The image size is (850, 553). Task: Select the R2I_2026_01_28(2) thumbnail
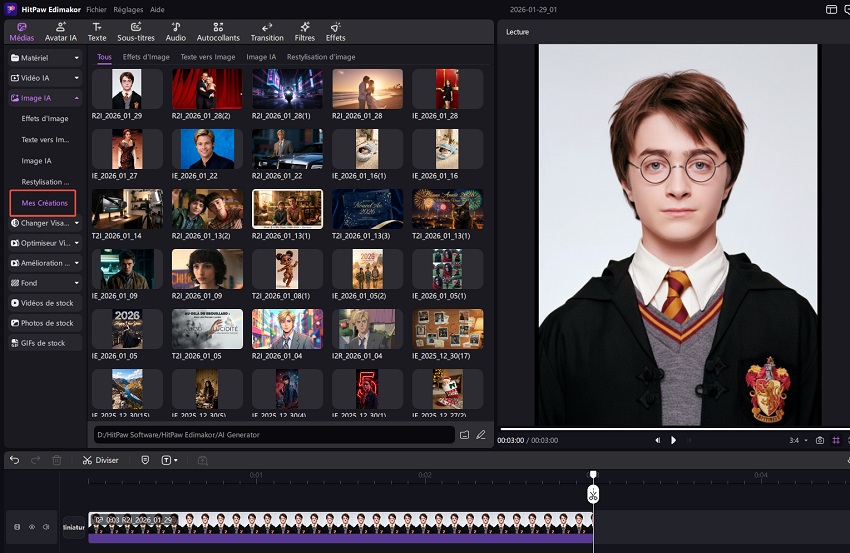(207, 88)
